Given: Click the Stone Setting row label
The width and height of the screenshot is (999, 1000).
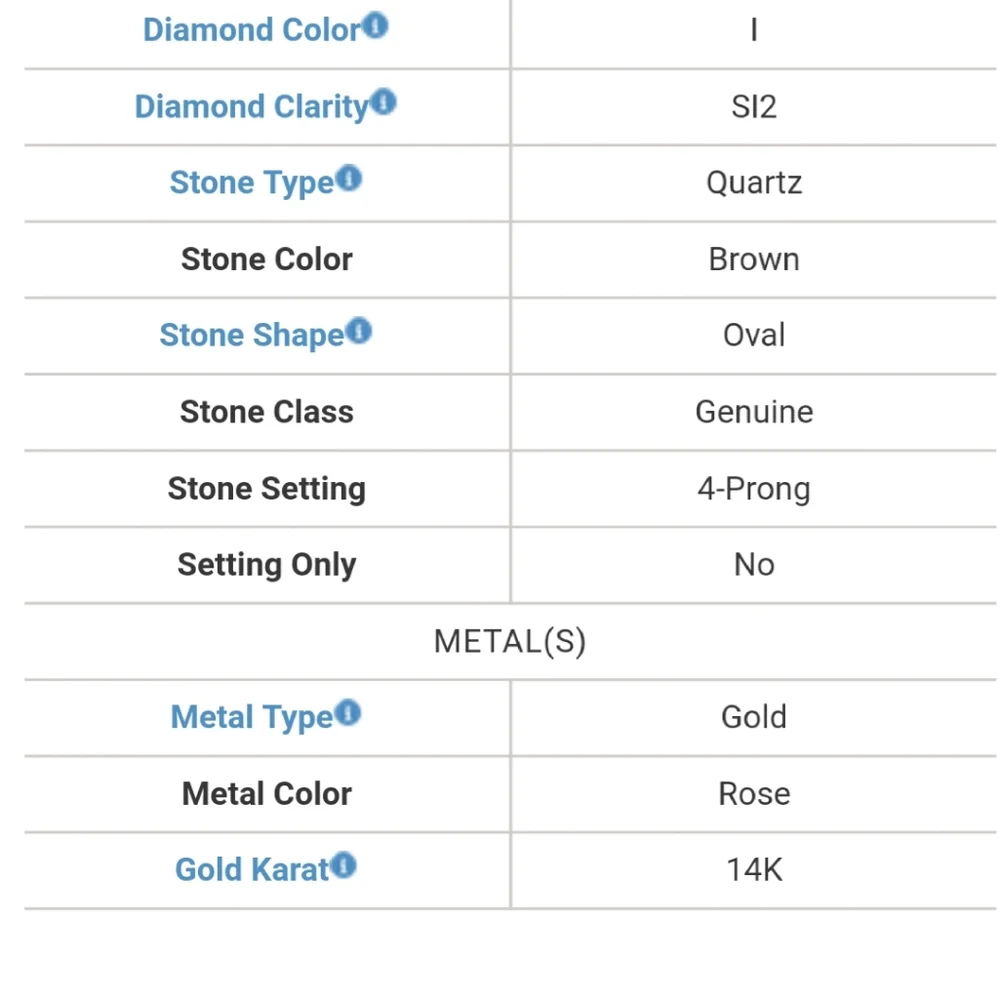Looking at the screenshot, I should coord(267,489).
